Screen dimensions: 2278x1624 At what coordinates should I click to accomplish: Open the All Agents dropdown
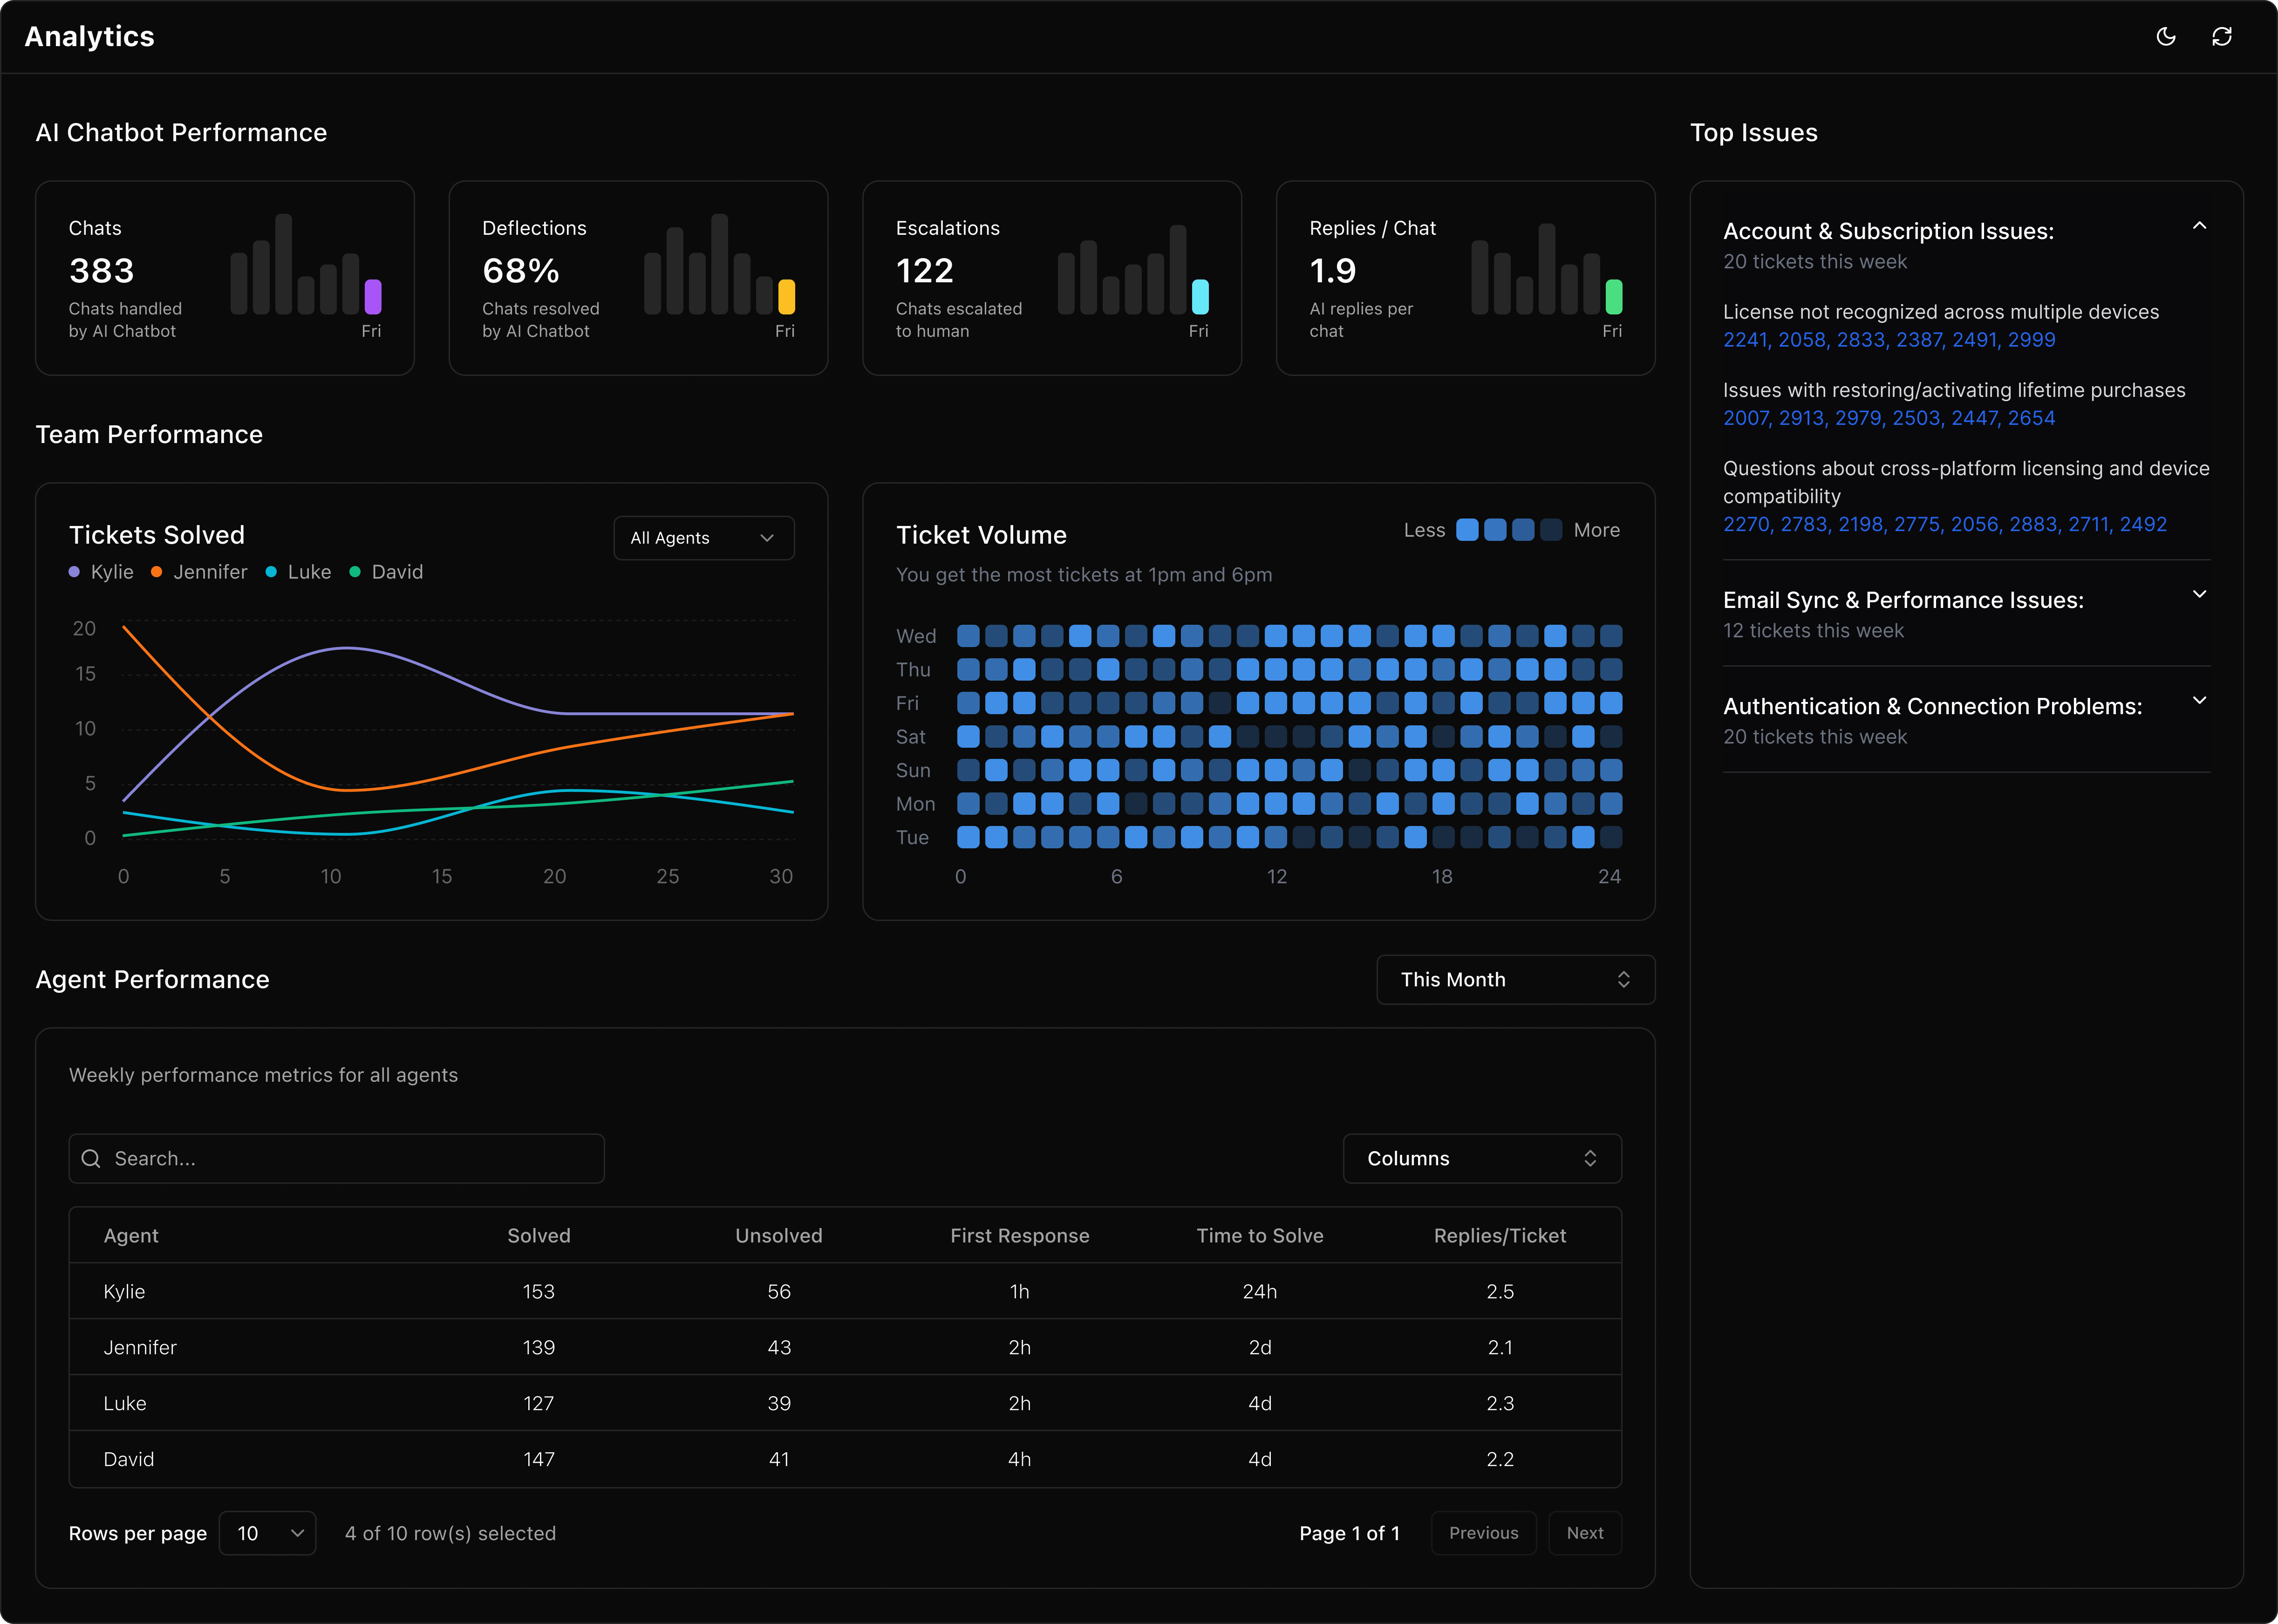[703, 538]
